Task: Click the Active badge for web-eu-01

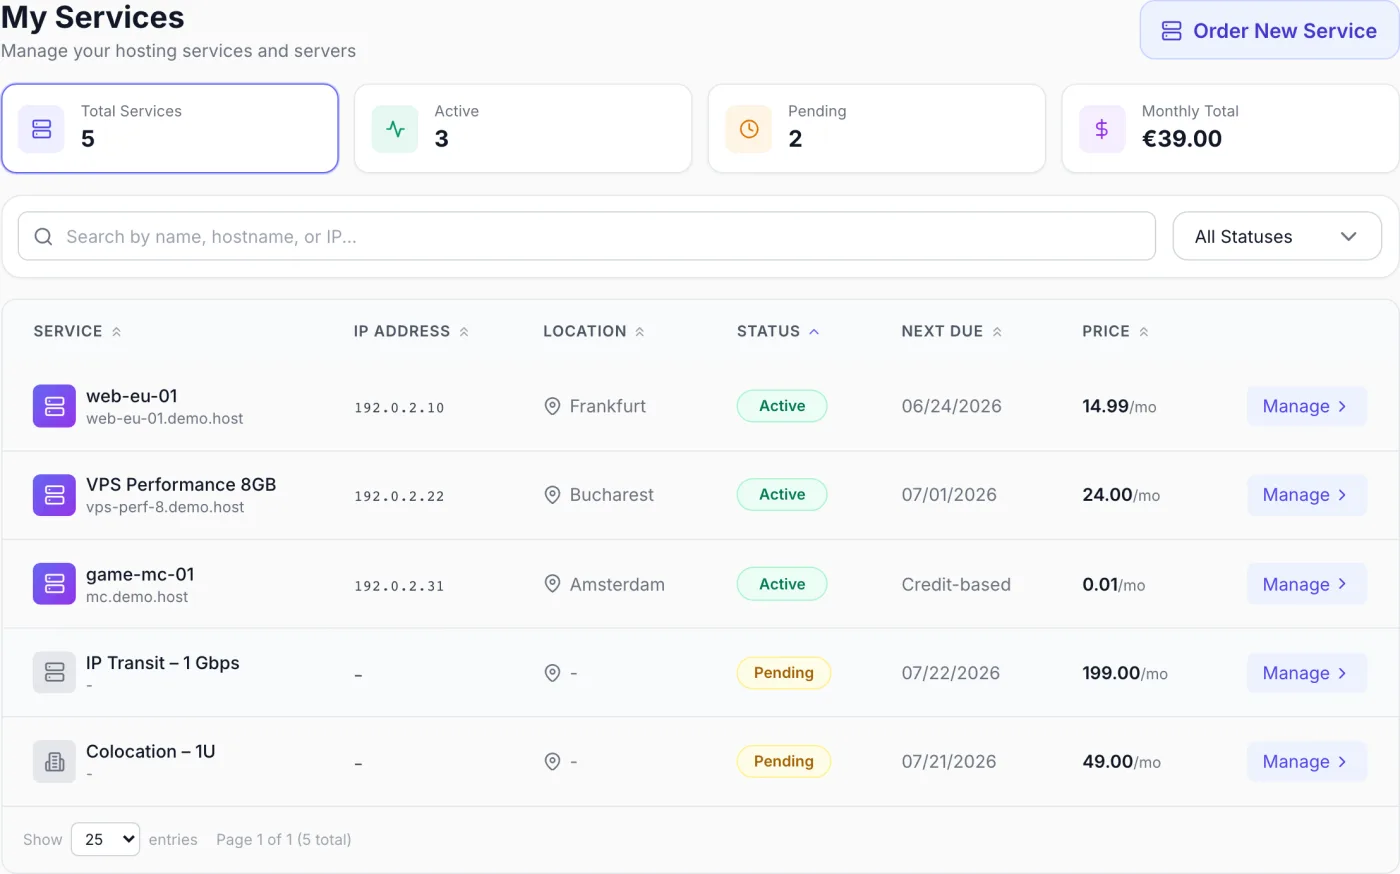Action: pyautogui.click(x=782, y=406)
